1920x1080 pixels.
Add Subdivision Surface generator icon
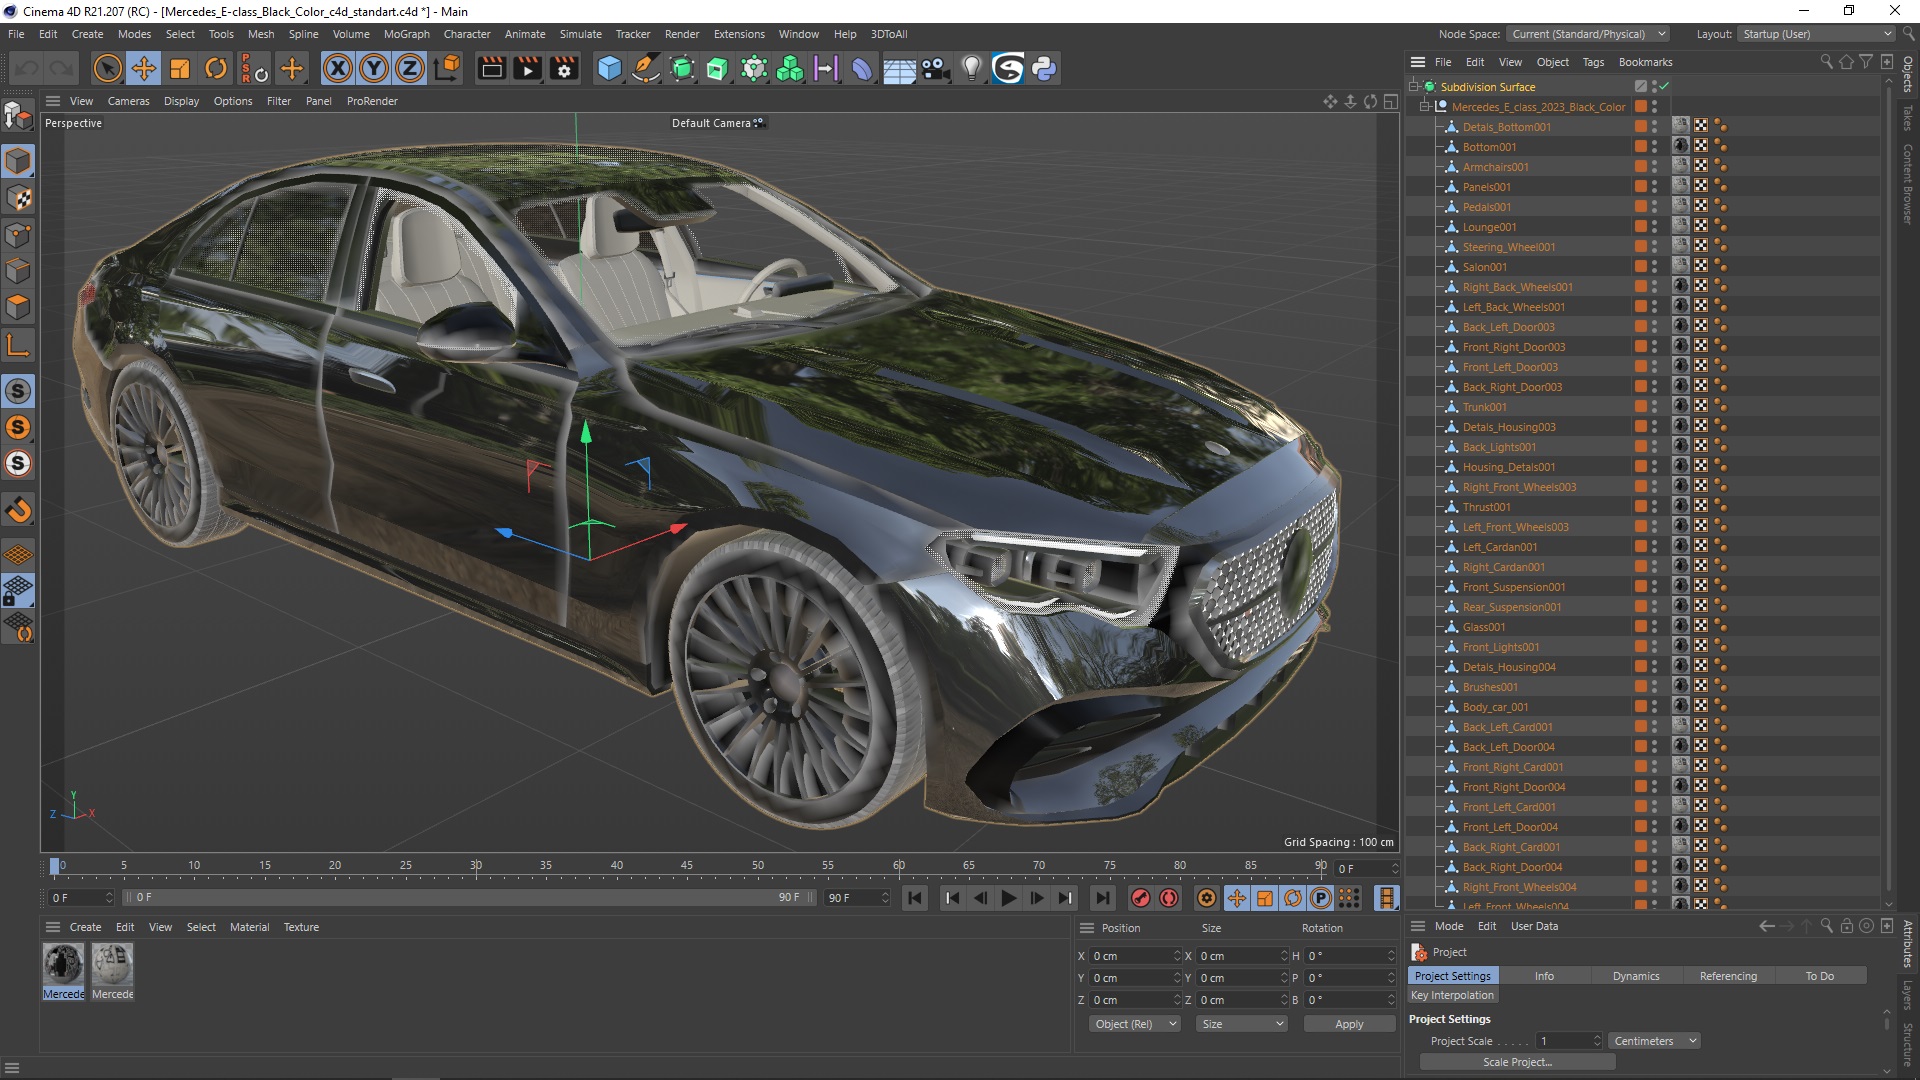[x=682, y=68]
